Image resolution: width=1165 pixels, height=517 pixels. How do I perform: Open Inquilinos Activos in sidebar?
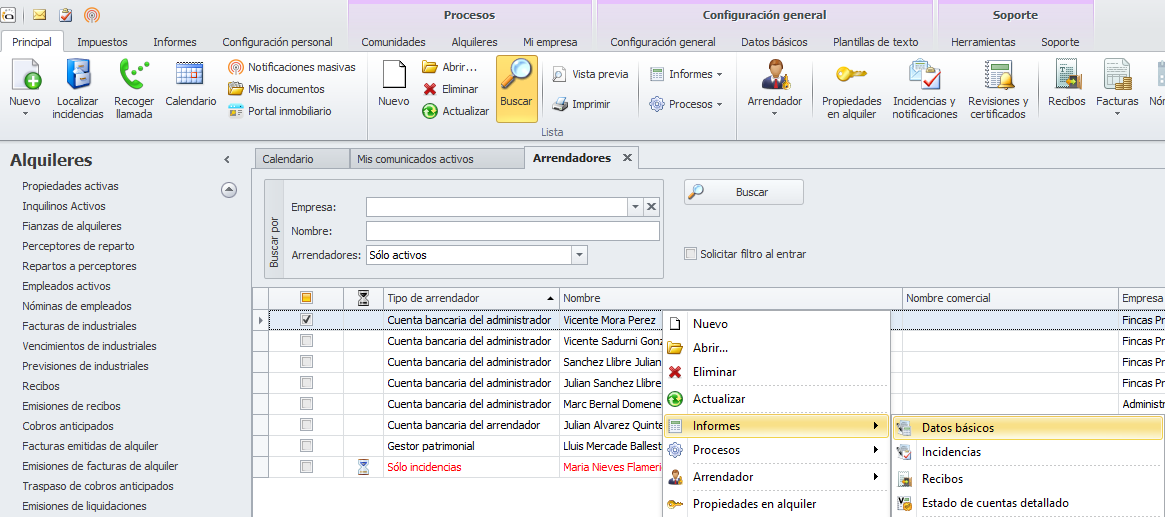pos(64,206)
